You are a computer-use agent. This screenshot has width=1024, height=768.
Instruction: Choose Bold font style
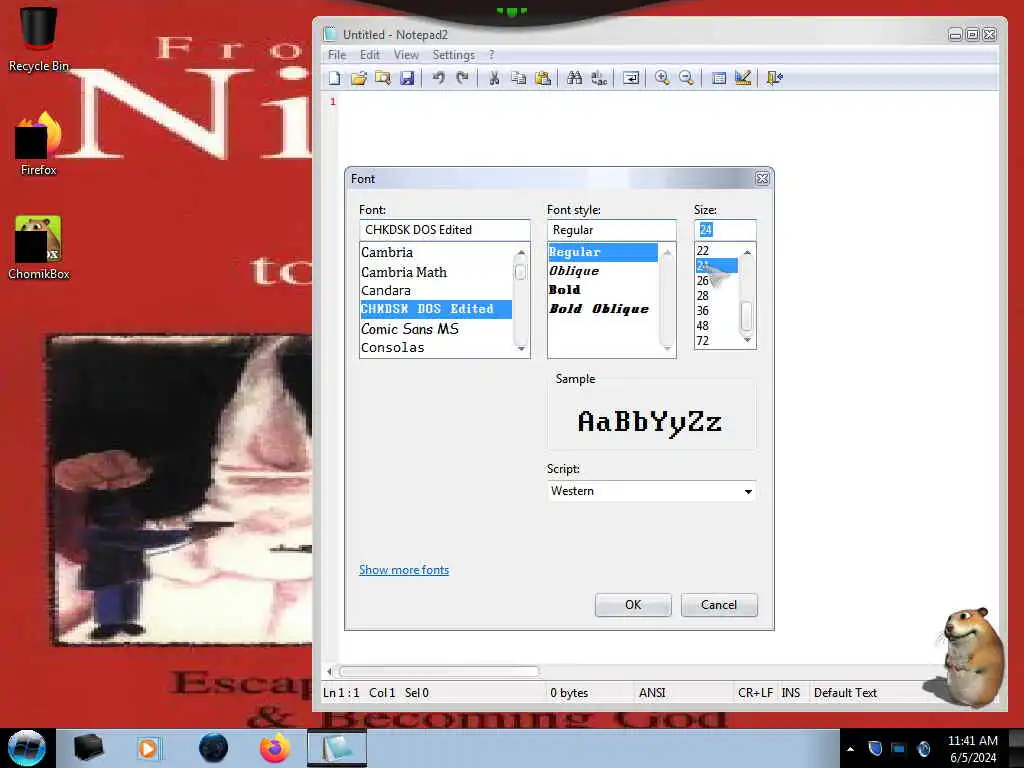[603, 290]
